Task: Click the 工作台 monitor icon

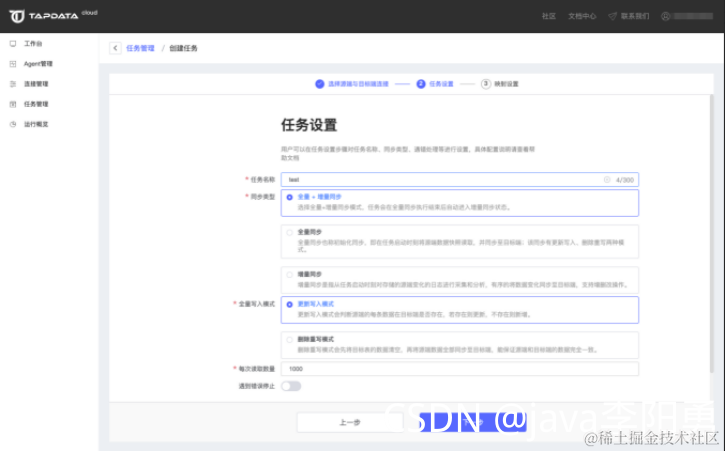Action: coord(13,43)
